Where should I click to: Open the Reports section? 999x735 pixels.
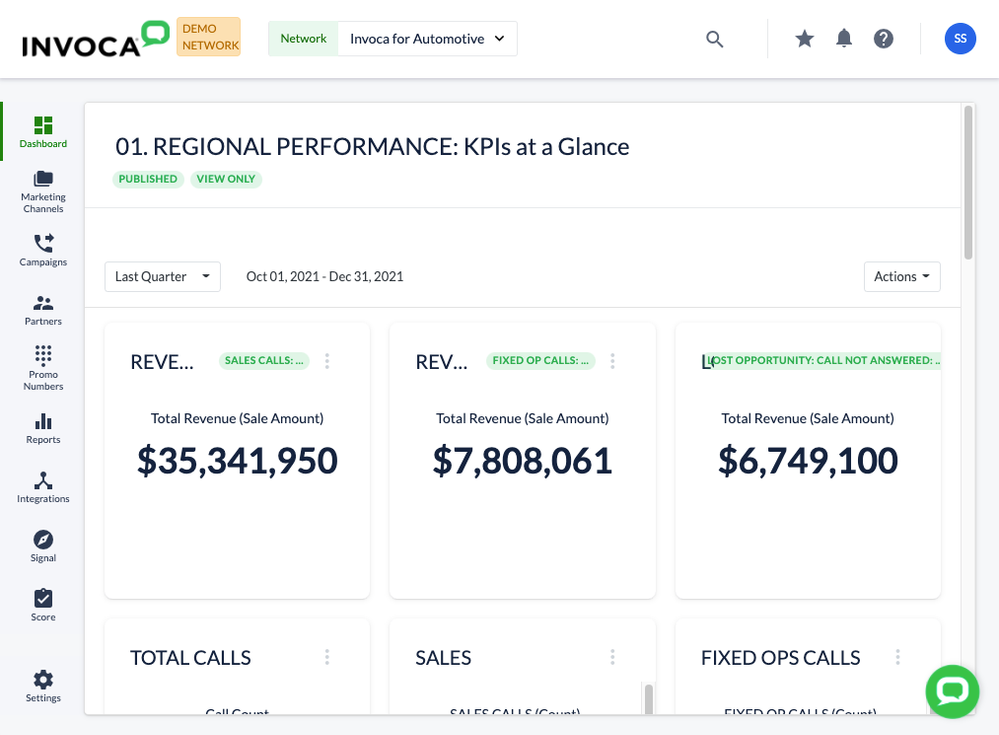click(43, 428)
